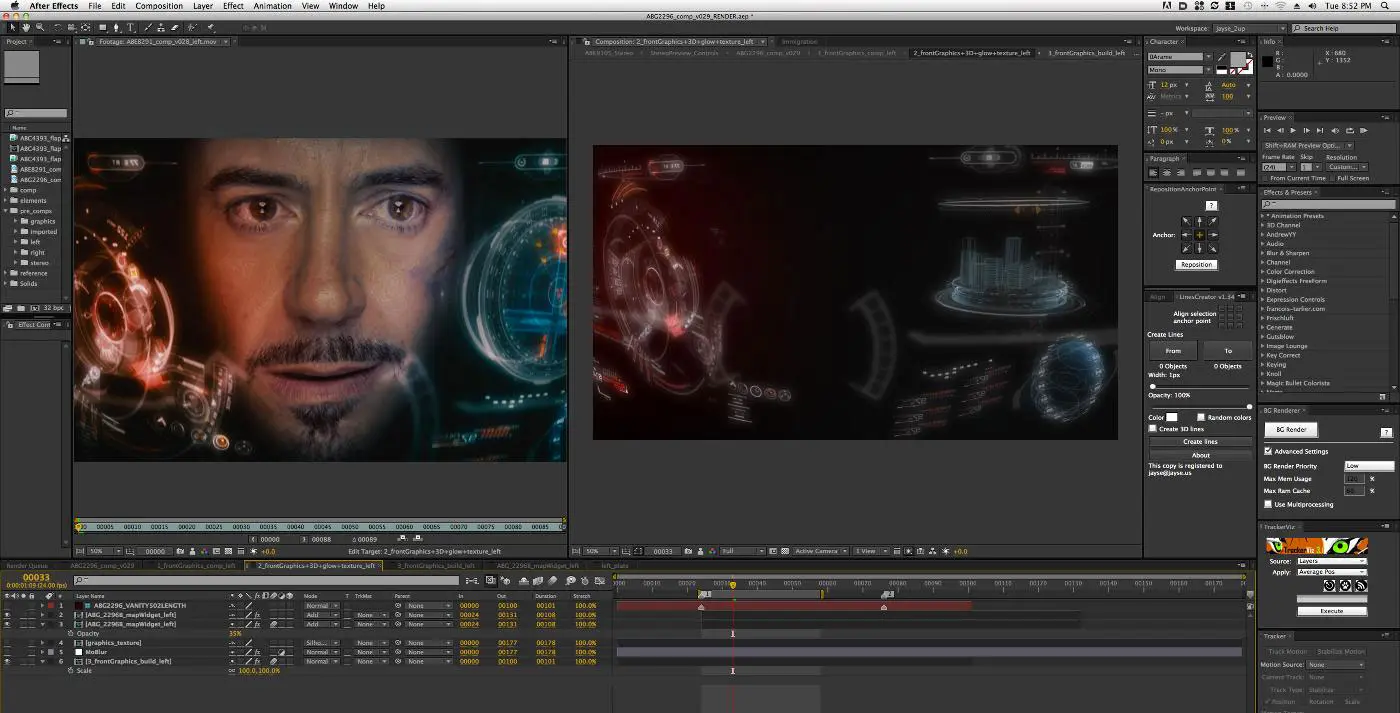
Task: Jump to last frame in Preview panel
Action: pyautogui.click(x=1321, y=130)
